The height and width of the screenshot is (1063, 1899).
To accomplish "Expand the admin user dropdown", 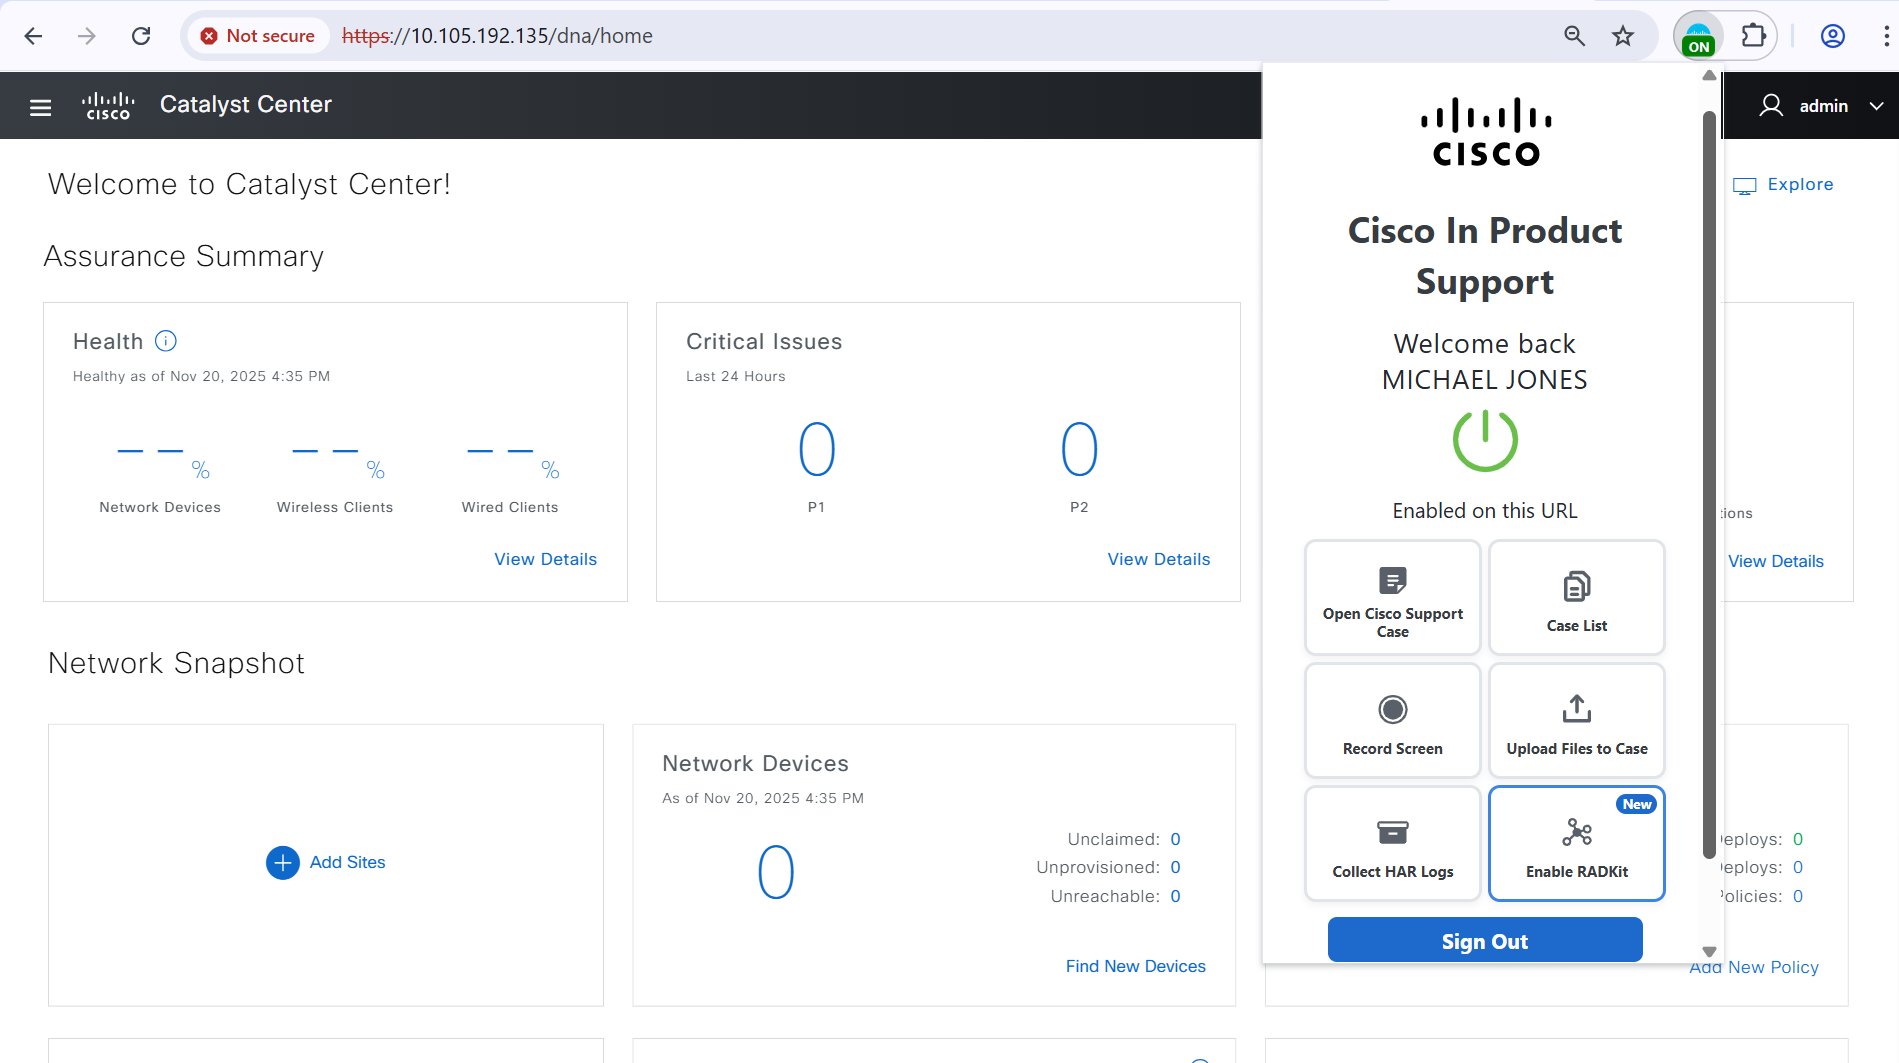I will (1822, 106).
